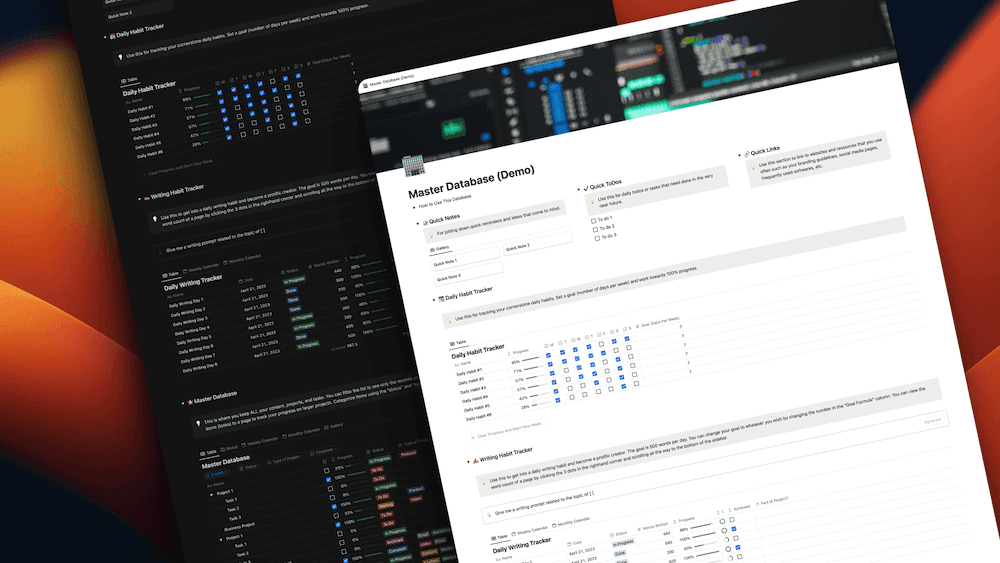
Task: Click the Generate button in light window
Action: click(x=932, y=421)
